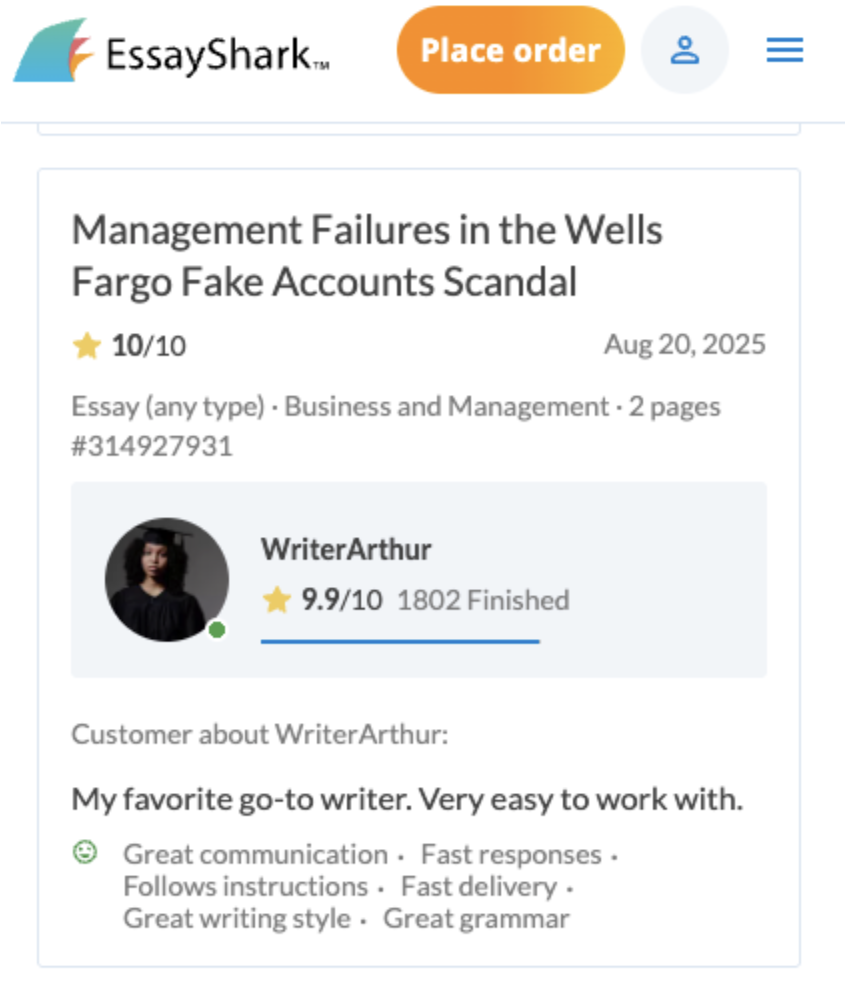This screenshot has width=848, height=994.
Task: Select the Follows instructions tag
Action: tap(245, 886)
